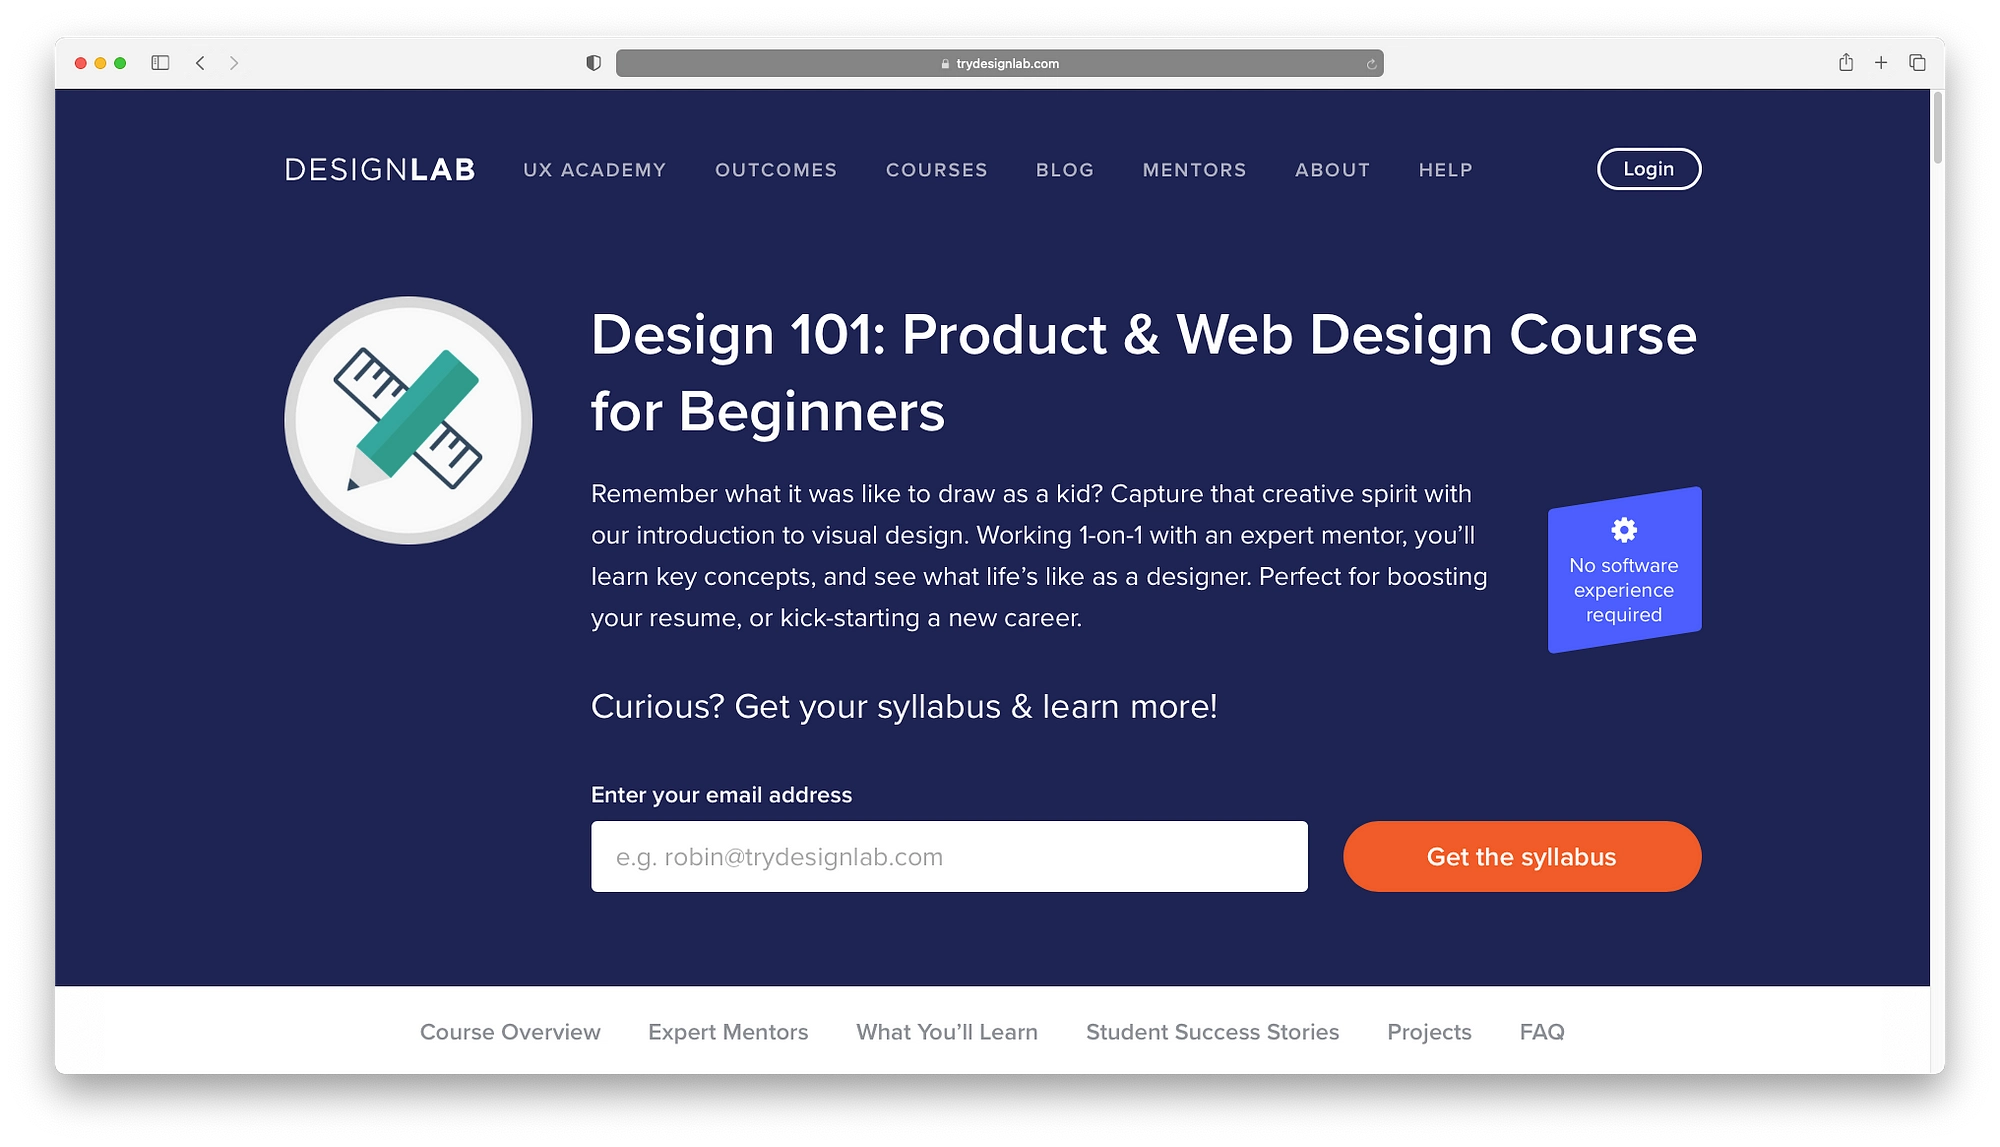
Task: Click the new tab icon in browser toolbar
Action: [x=1883, y=62]
